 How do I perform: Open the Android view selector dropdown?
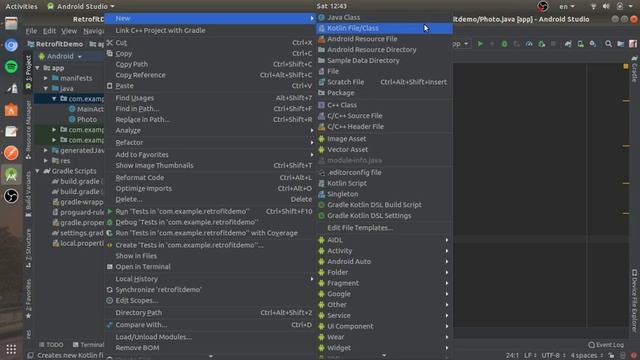point(60,56)
